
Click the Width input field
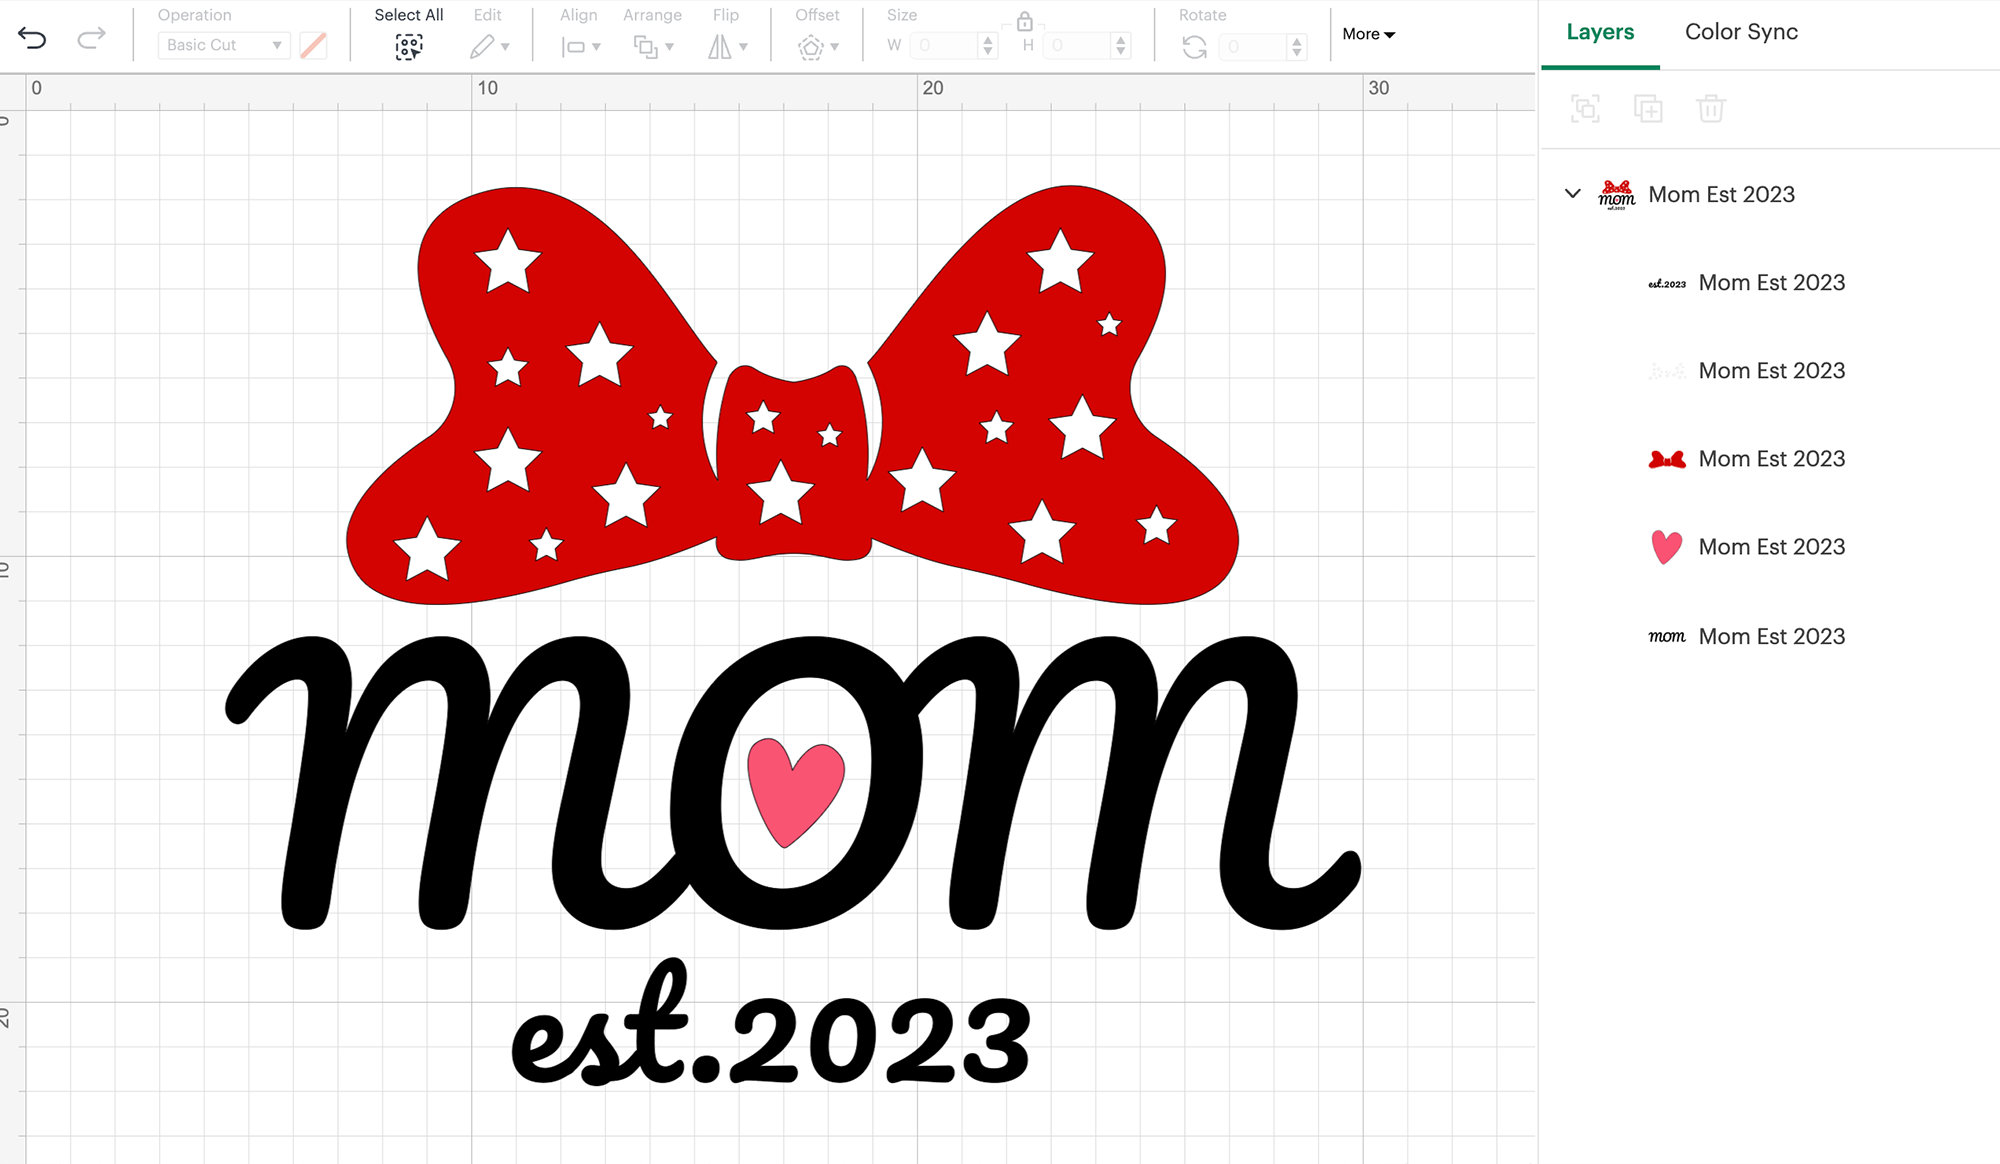pyautogui.click(x=945, y=45)
